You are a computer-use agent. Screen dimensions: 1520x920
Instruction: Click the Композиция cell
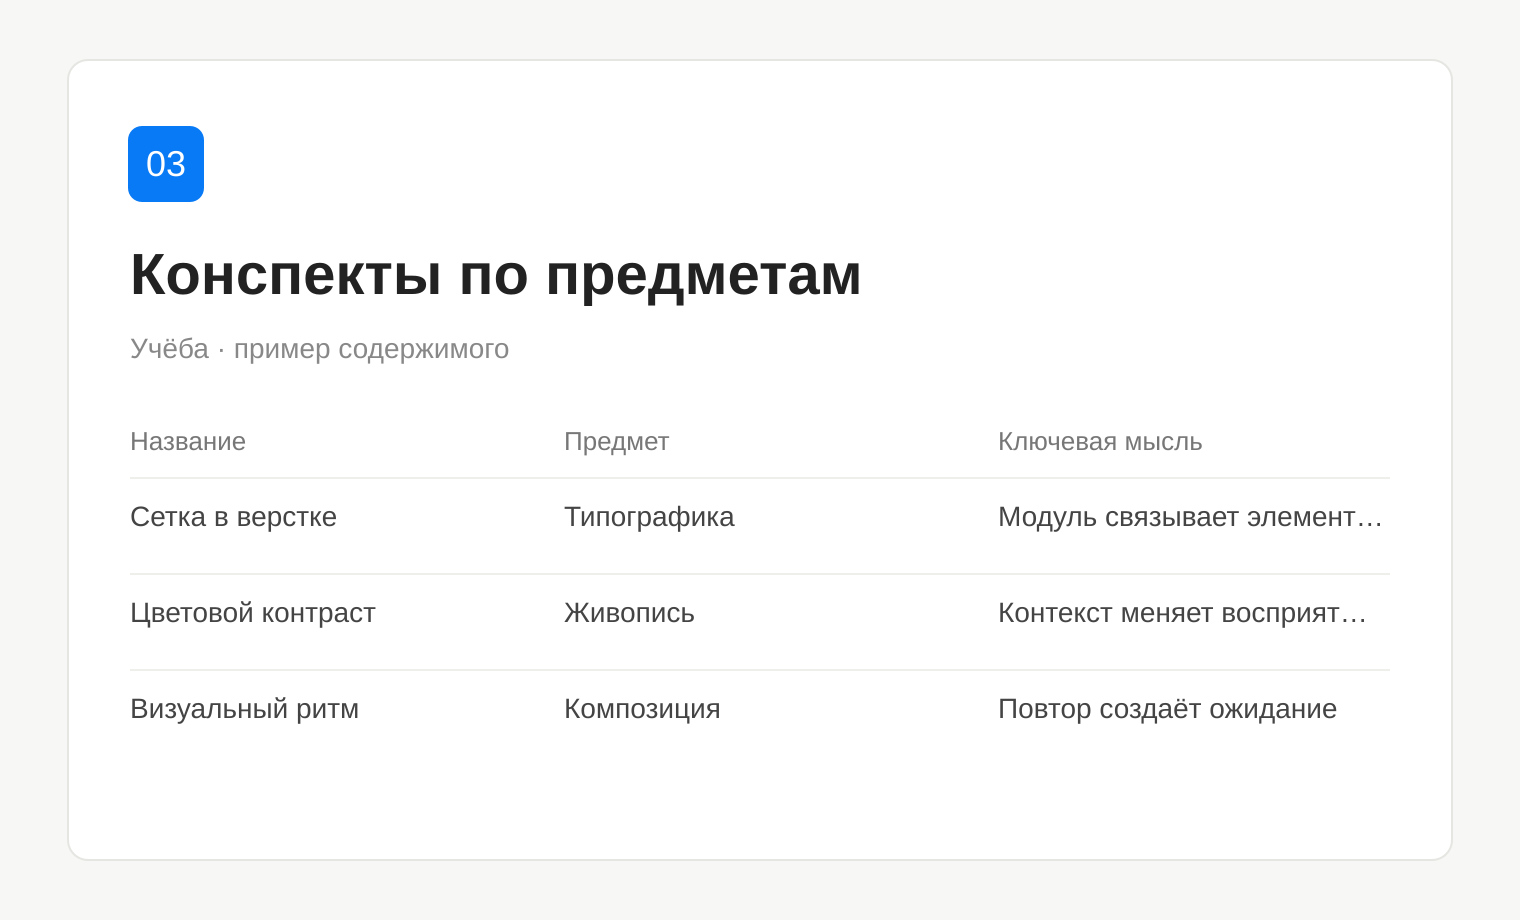[642, 708]
